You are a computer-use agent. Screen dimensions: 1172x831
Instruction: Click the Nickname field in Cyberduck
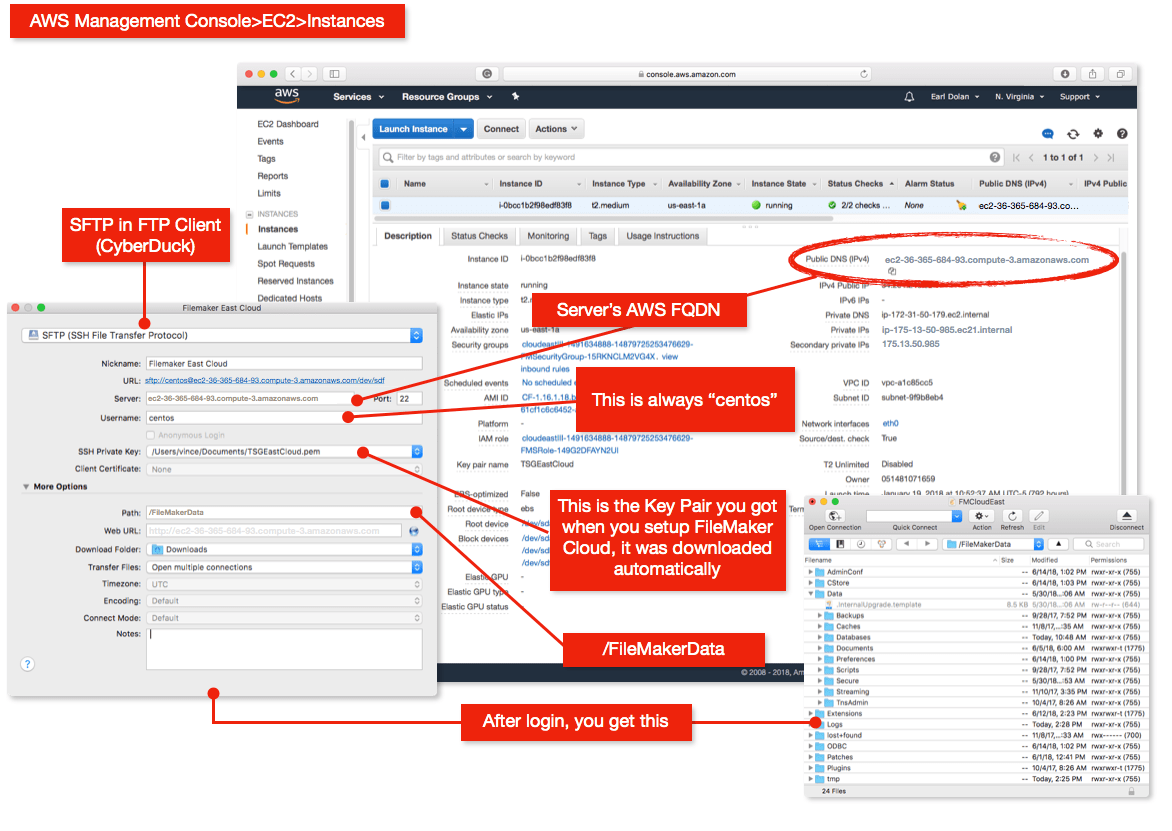[x=284, y=364]
